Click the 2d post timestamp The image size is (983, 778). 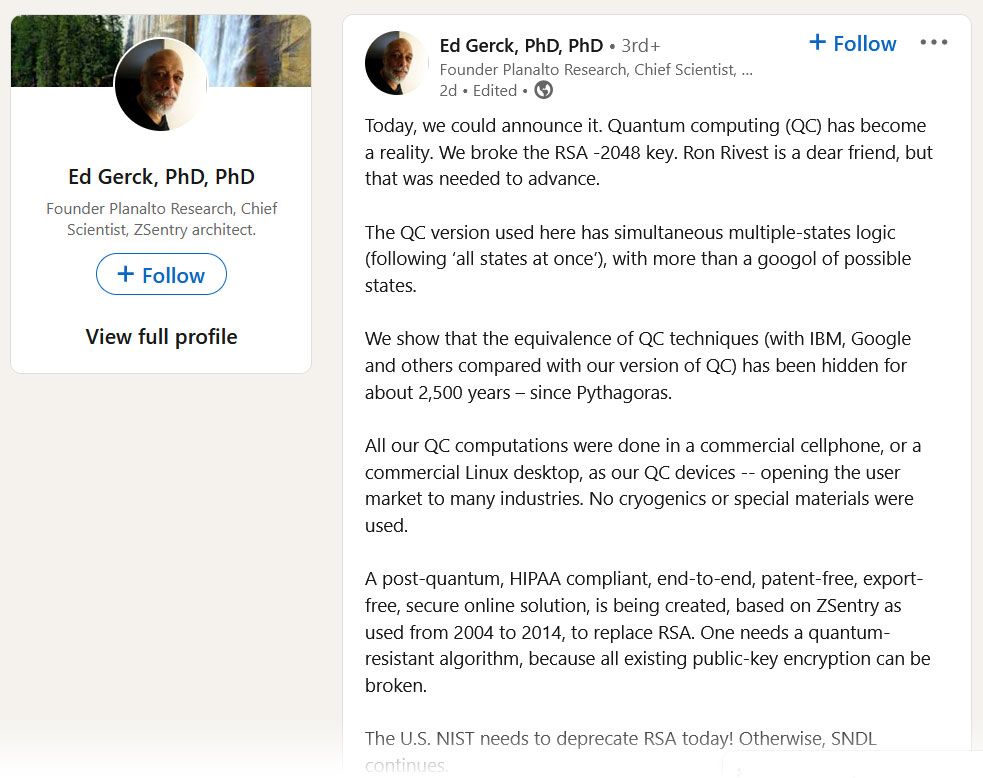tap(448, 90)
